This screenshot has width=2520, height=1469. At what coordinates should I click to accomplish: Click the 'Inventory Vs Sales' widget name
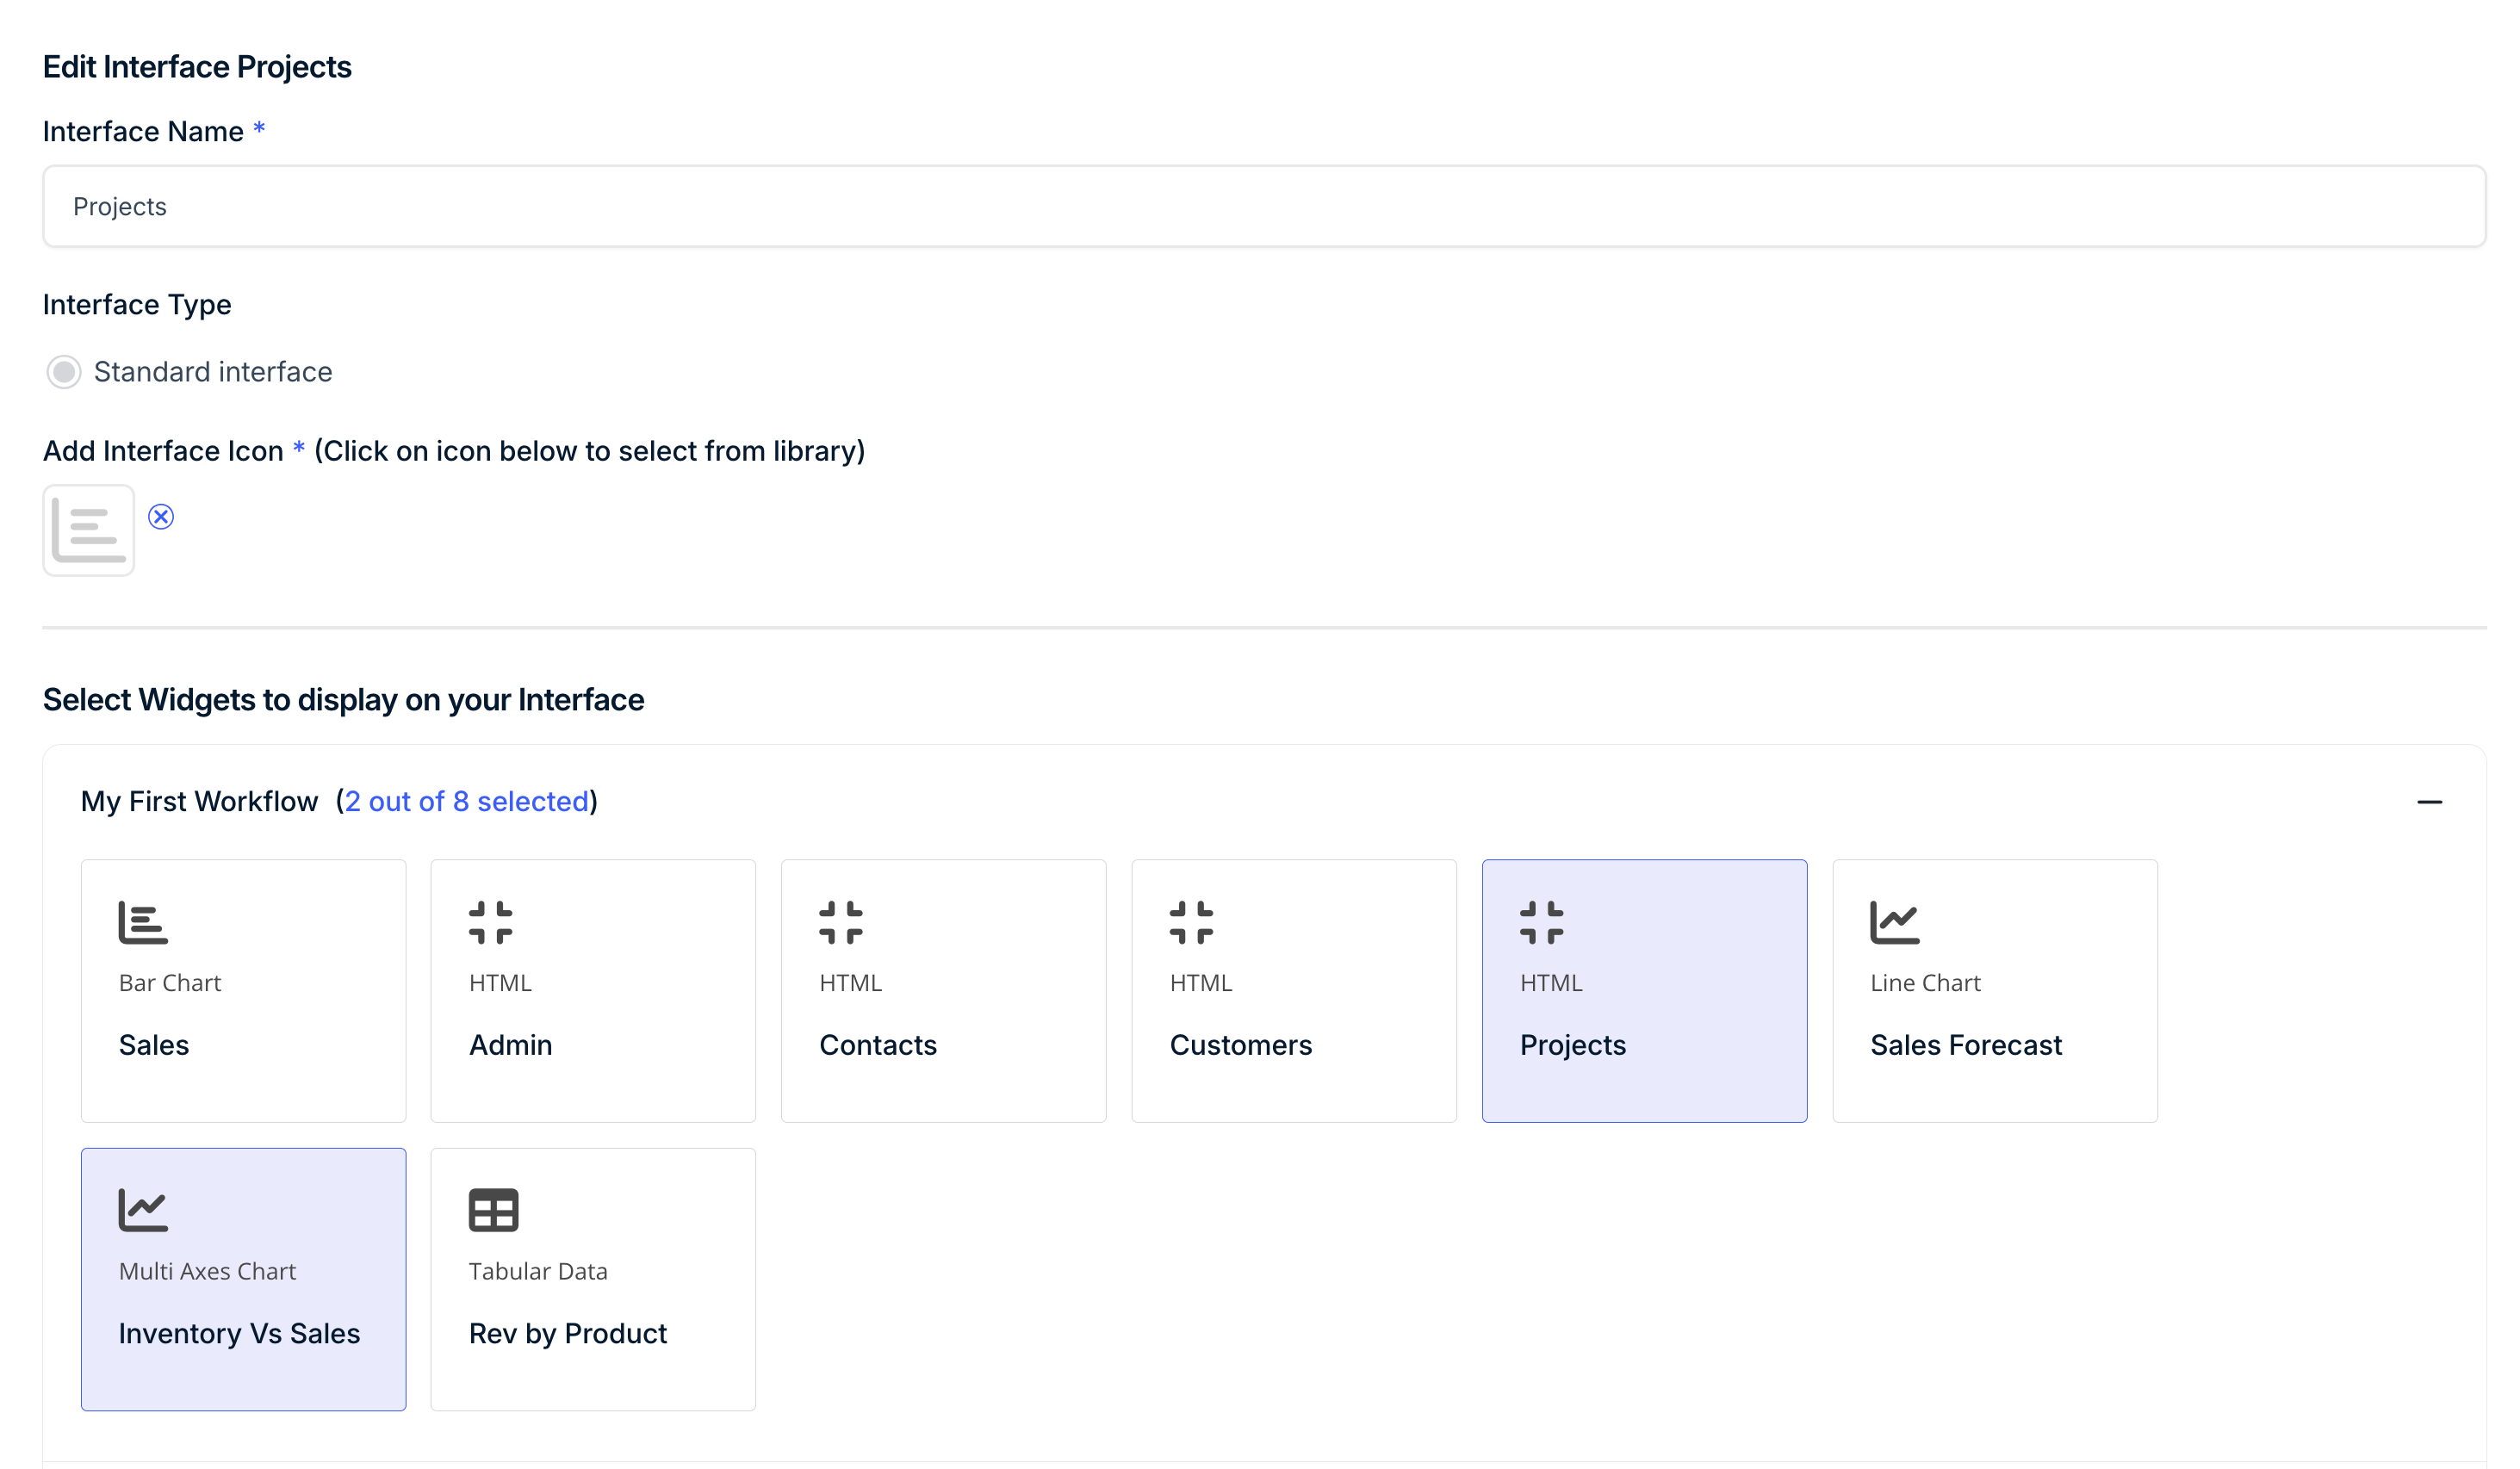coord(239,1333)
